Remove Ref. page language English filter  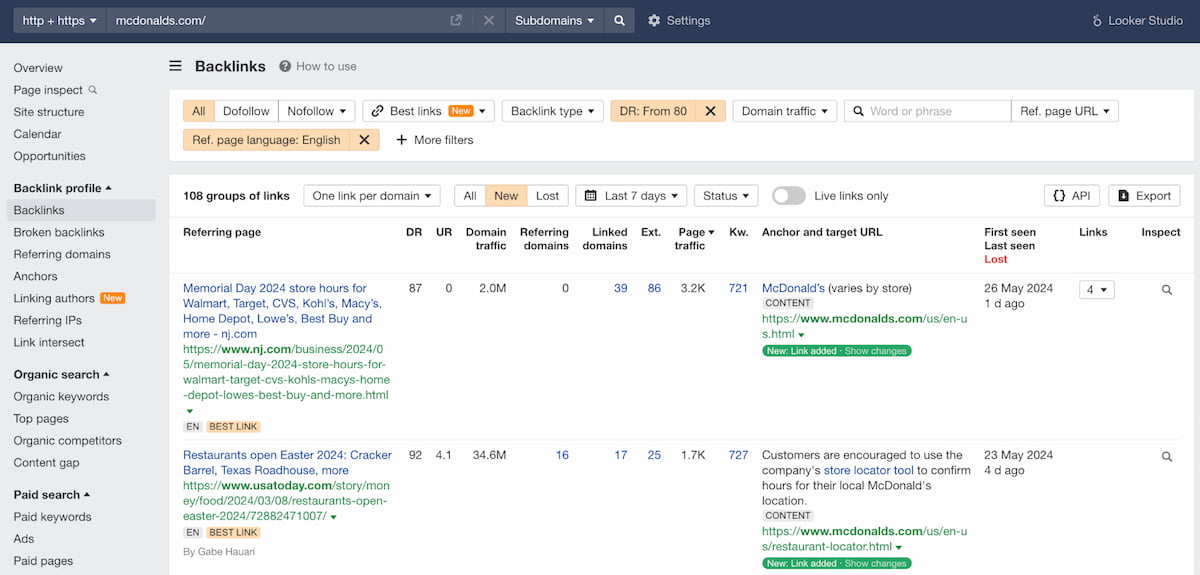coord(364,140)
